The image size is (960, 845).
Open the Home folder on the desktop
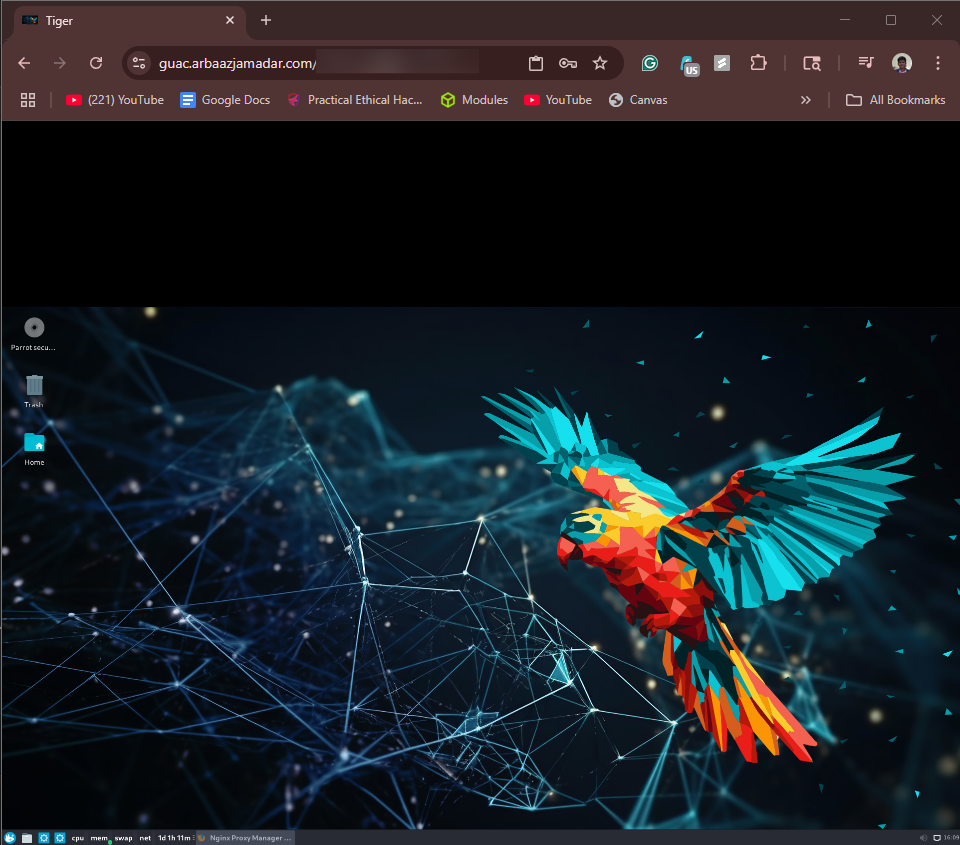pyautogui.click(x=34, y=443)
